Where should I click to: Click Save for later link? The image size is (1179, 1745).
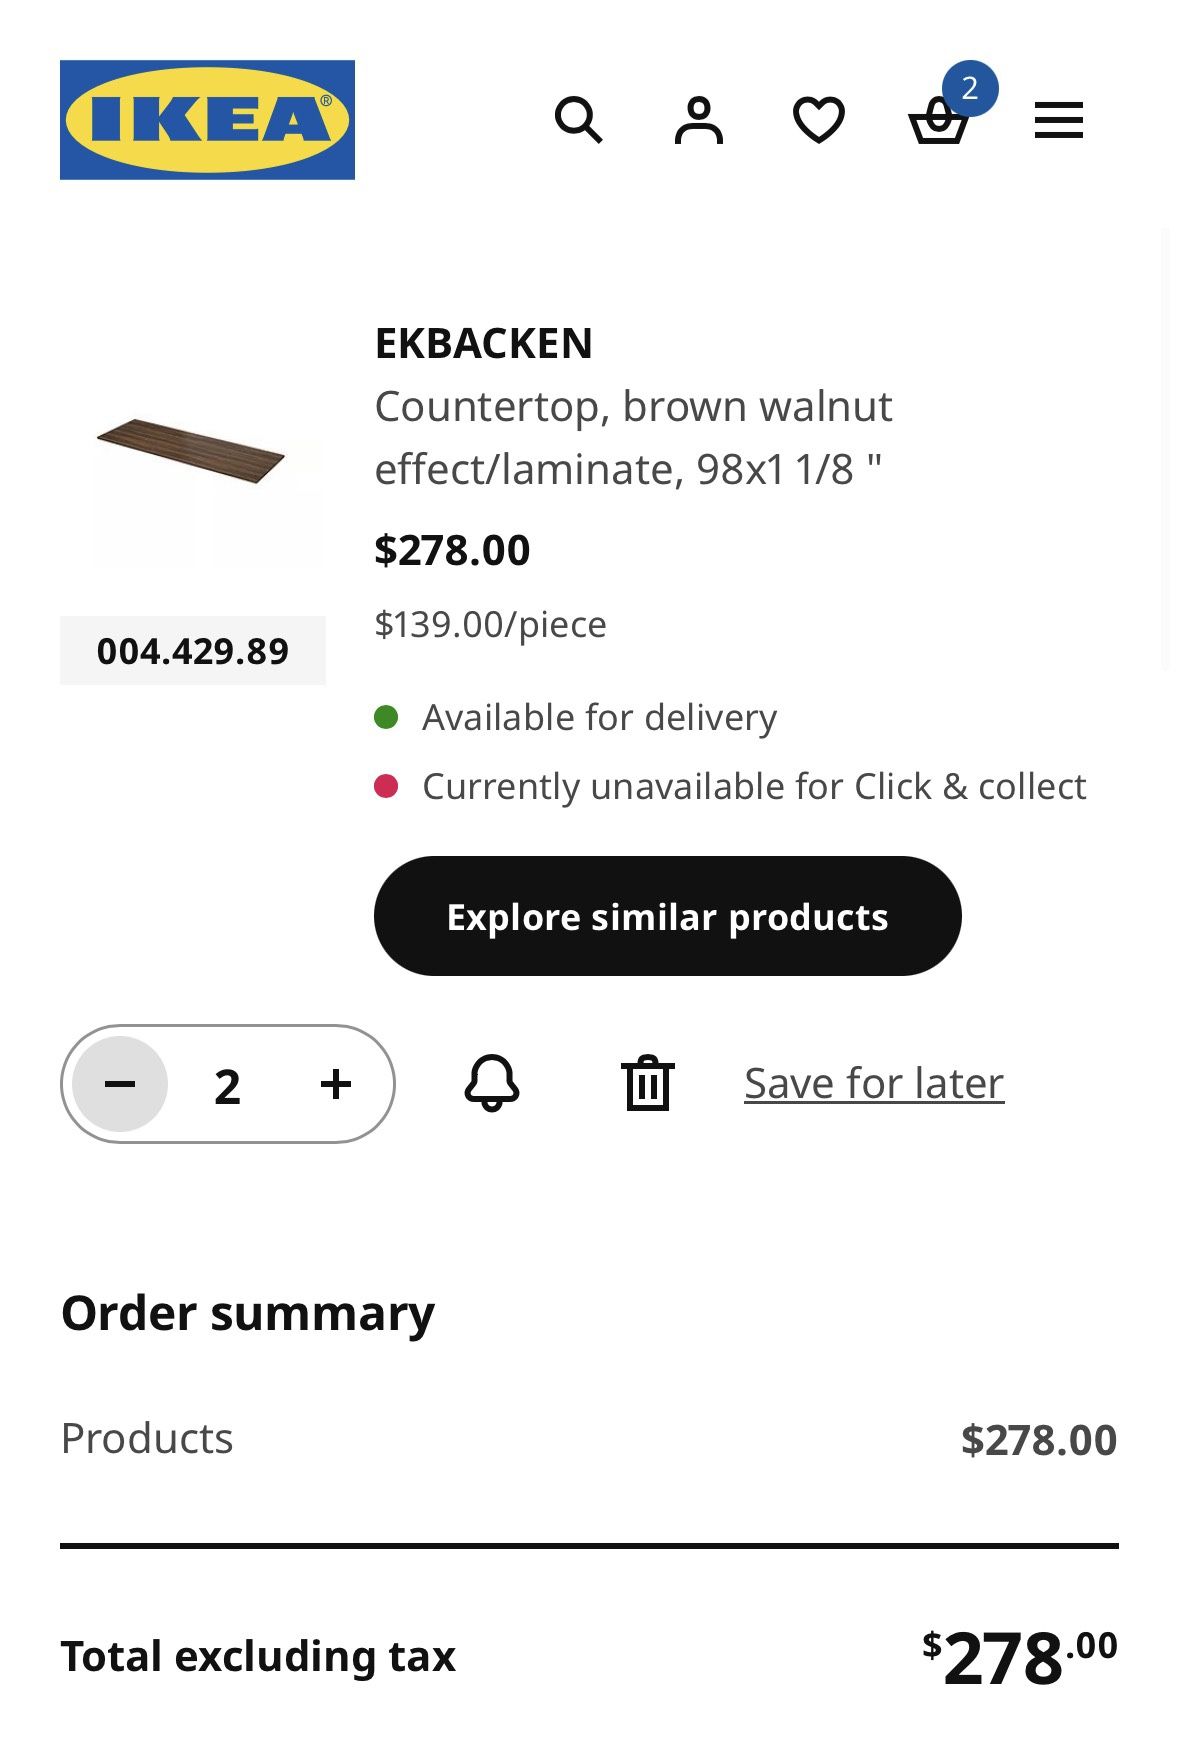[874, 1083]
